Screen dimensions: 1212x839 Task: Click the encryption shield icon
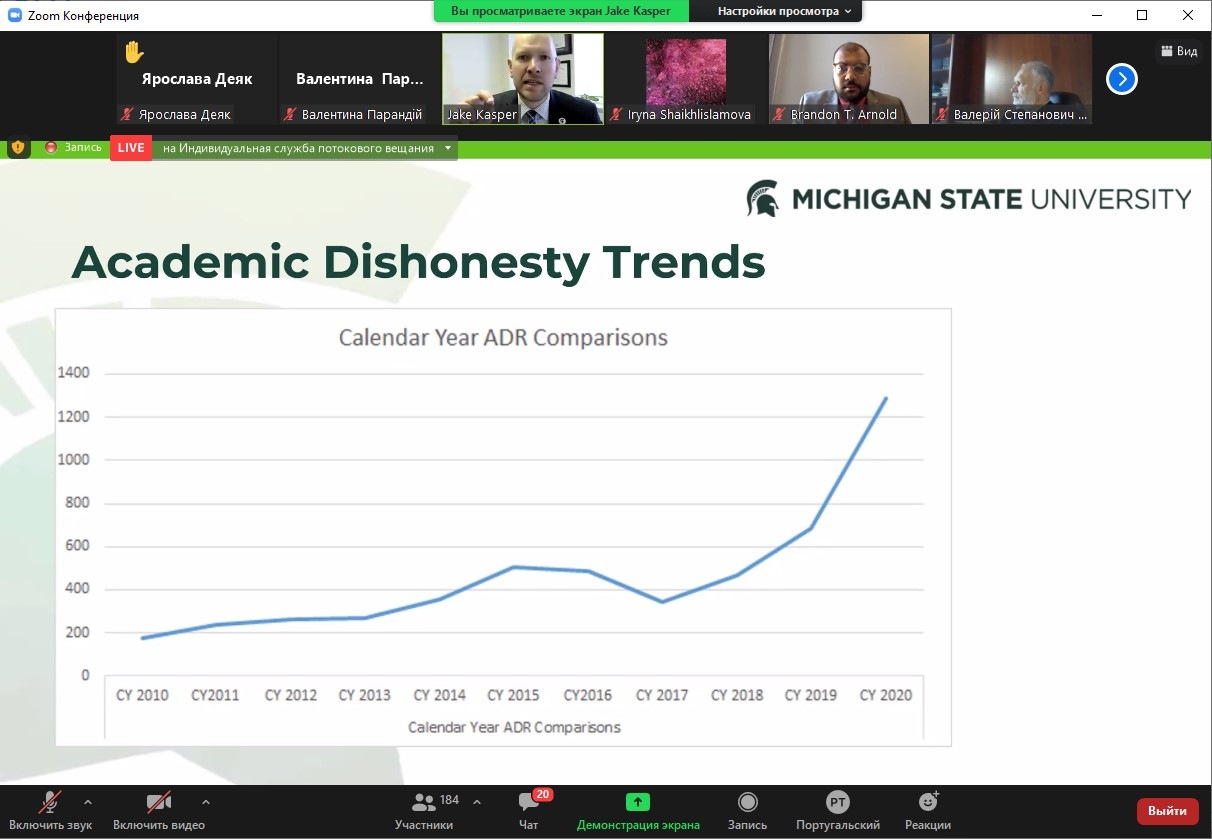[x=18, y=147]
